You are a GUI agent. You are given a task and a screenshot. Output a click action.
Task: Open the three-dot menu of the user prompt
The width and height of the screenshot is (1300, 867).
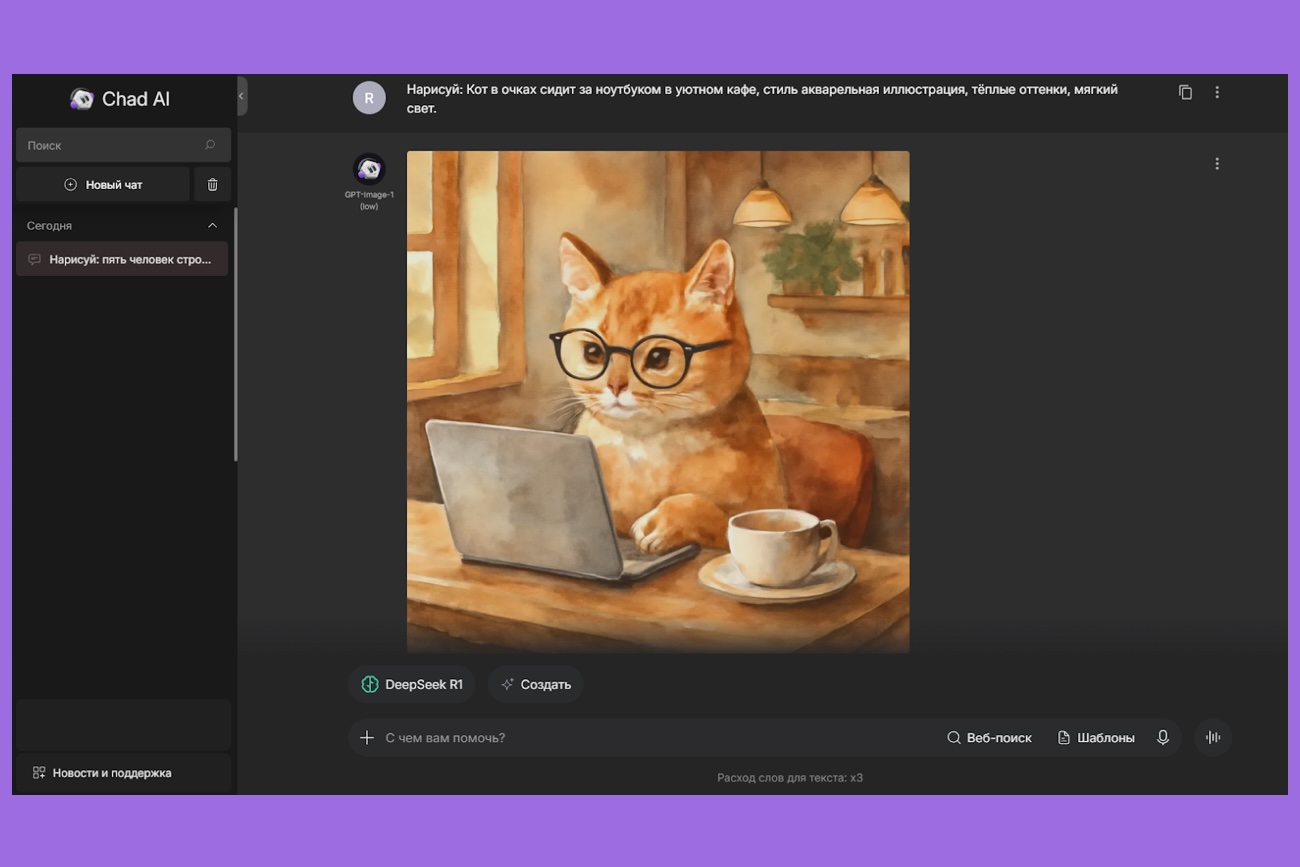(x=1217, y=92)
